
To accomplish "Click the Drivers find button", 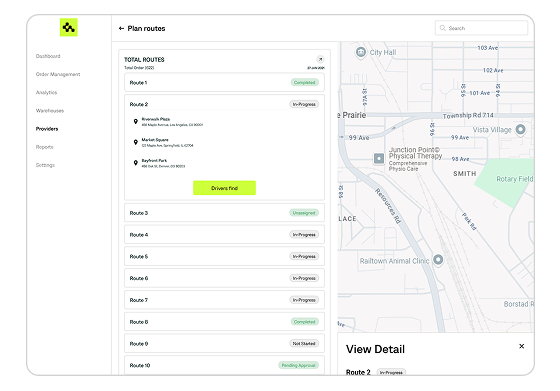I will (x=224, y=188).
